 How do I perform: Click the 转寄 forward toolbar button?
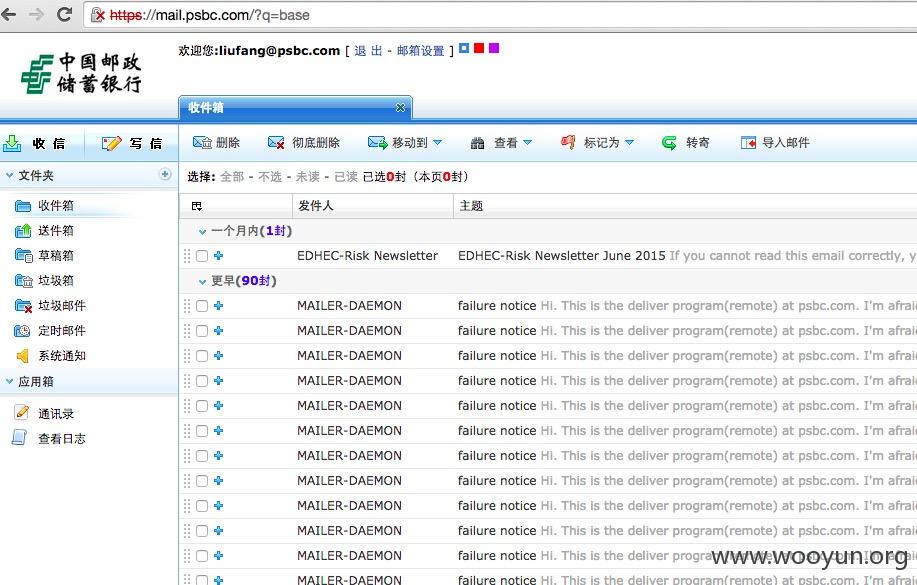pyautogui.click(x=685, y=143)
